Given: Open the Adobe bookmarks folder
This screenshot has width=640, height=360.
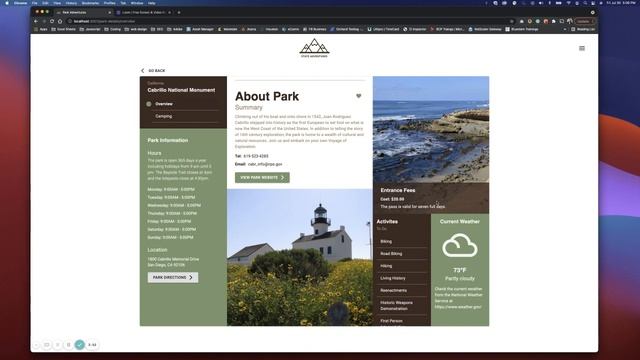Looking at the screenshot, I should click(x=175, y=29).
